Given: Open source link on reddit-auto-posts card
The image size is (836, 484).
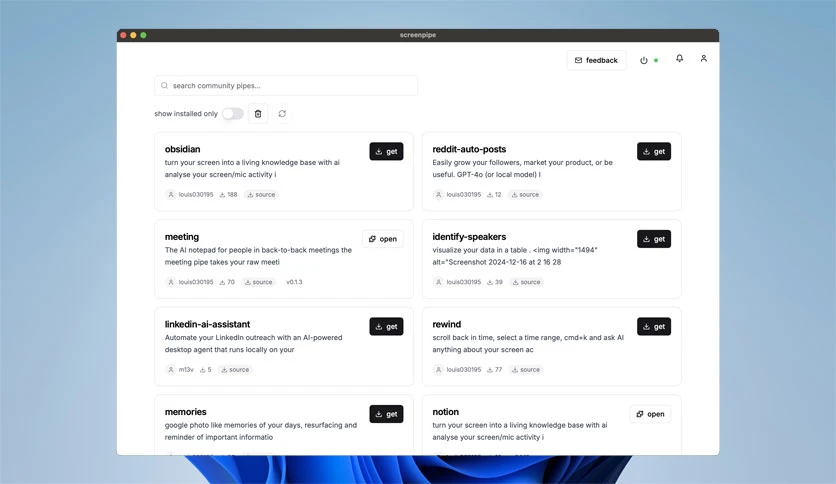Looking at the screenshot, I should (x=525, y=195).
